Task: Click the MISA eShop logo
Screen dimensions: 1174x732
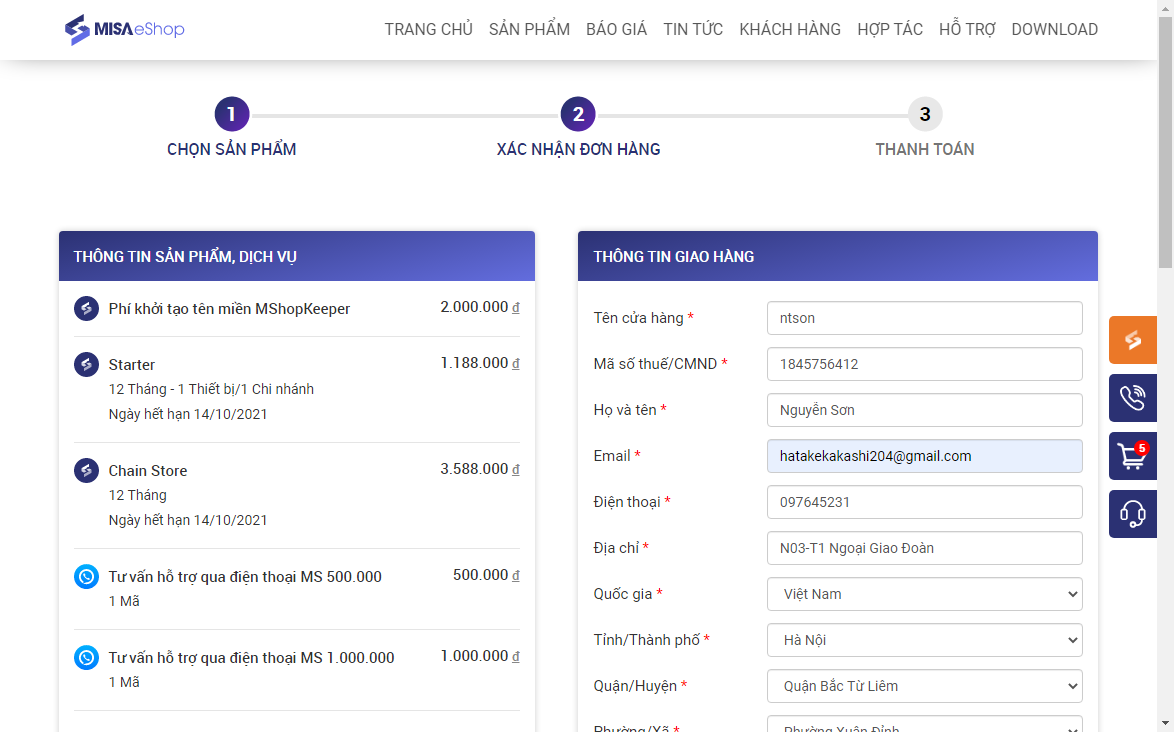Action: [124, 29]
